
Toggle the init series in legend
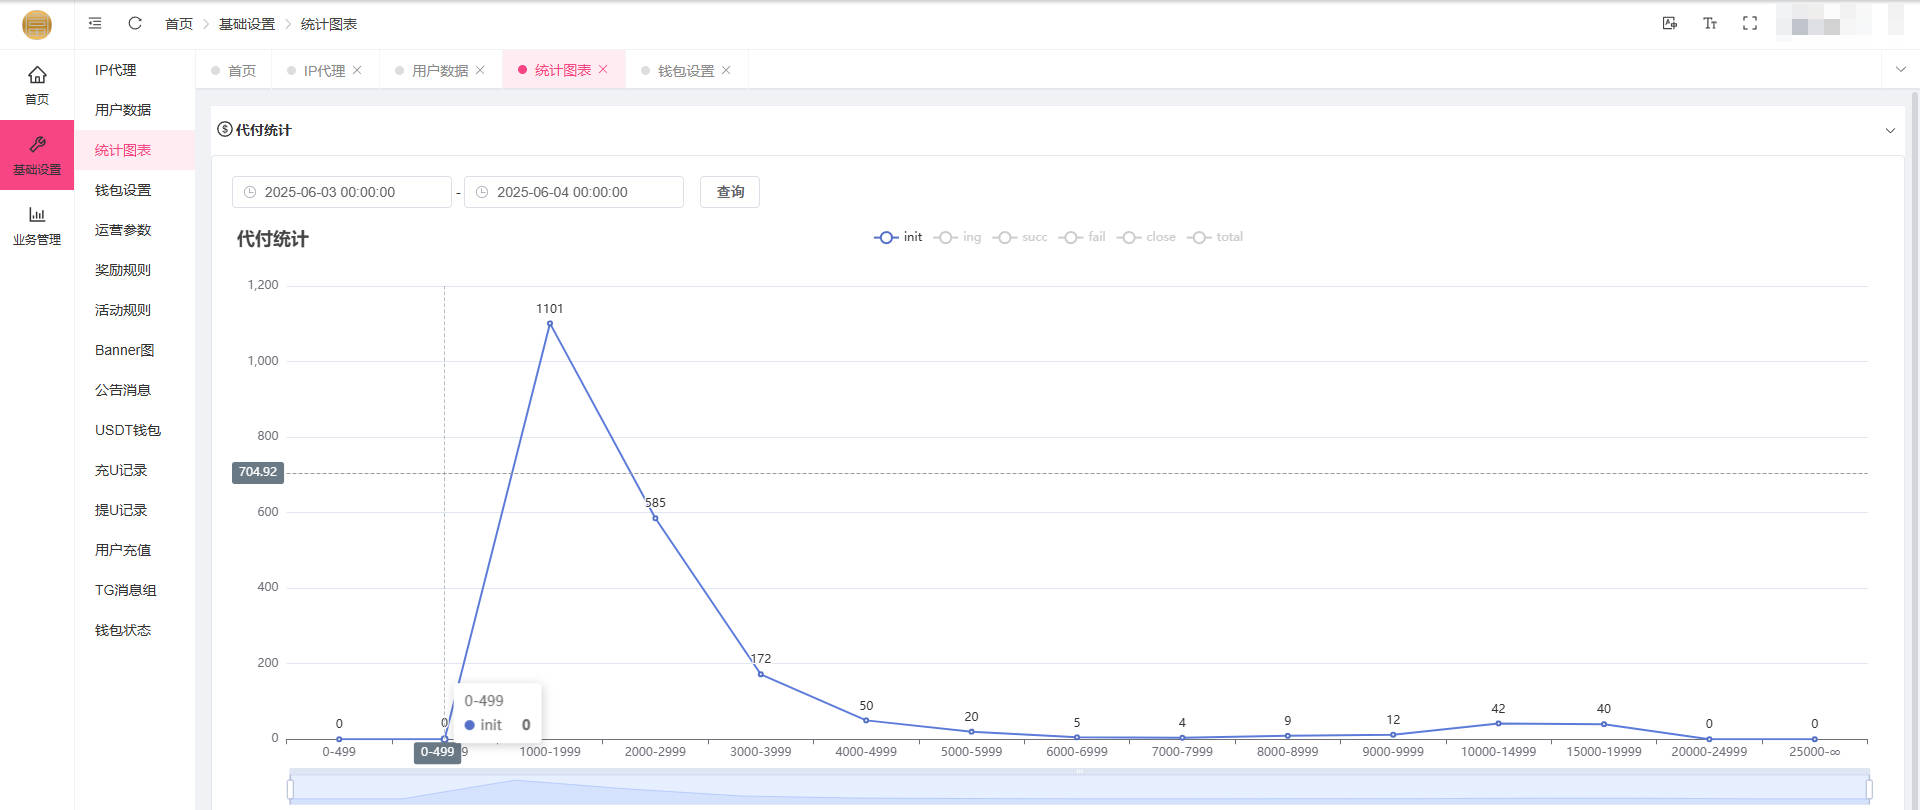point(898,237)
